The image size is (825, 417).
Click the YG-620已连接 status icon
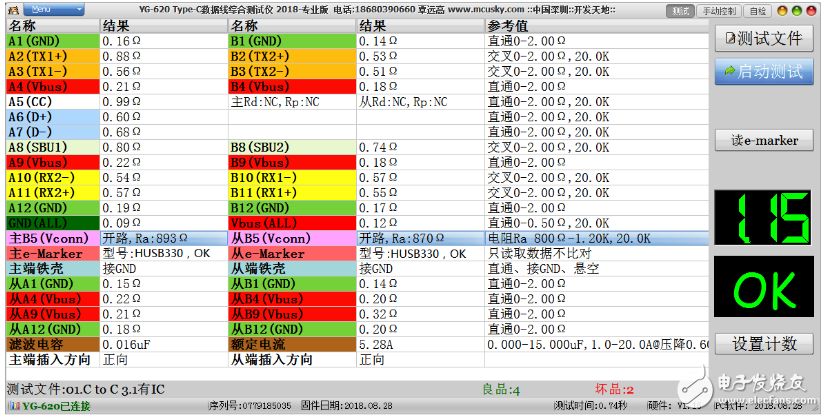tap(14, 406)
